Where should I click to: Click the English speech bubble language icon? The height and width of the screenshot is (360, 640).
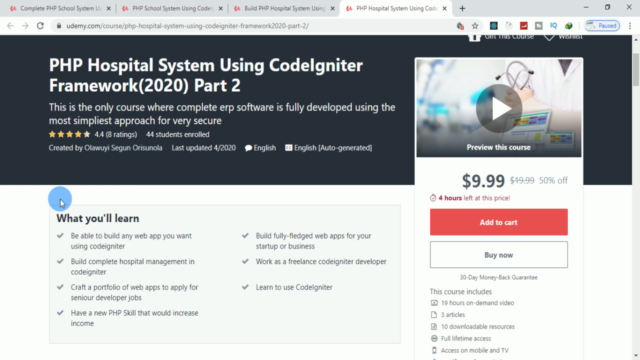[248, 148]
